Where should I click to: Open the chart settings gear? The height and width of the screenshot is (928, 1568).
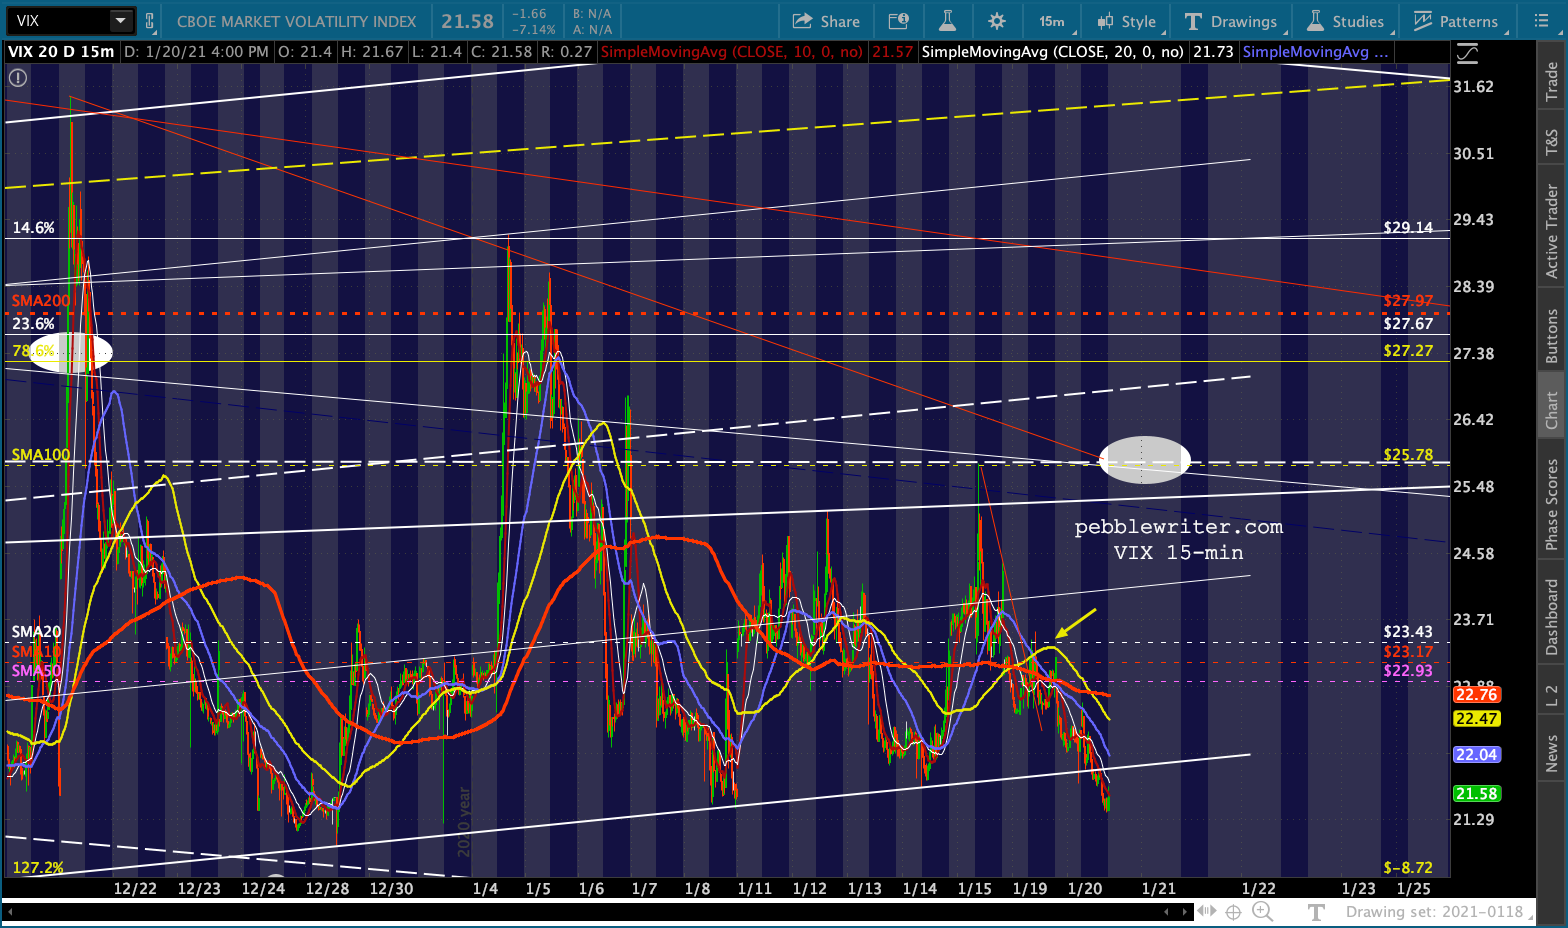point(996,21)
